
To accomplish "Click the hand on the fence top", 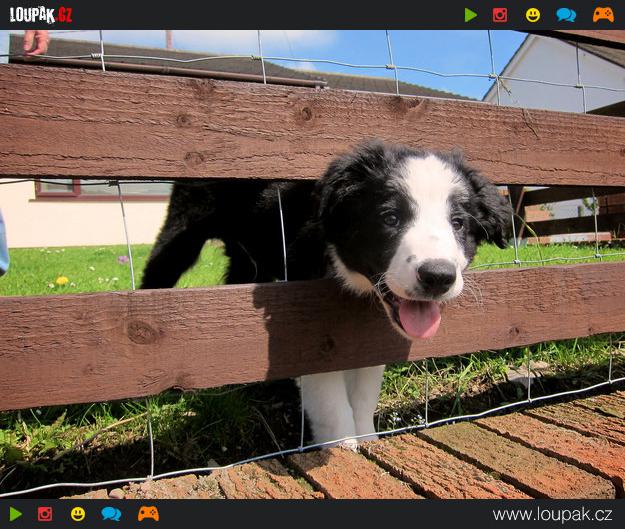I will coord(36,41).
